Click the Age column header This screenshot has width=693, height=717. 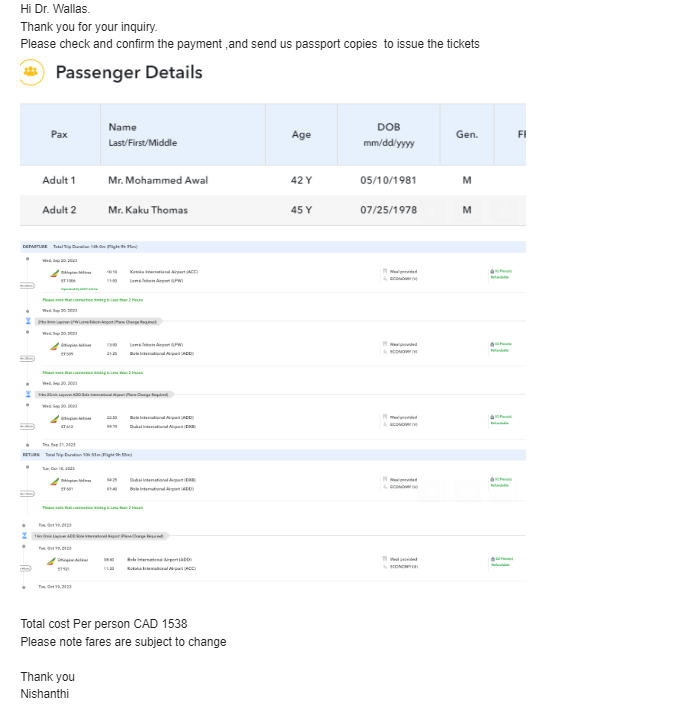[x=301, y=135]
